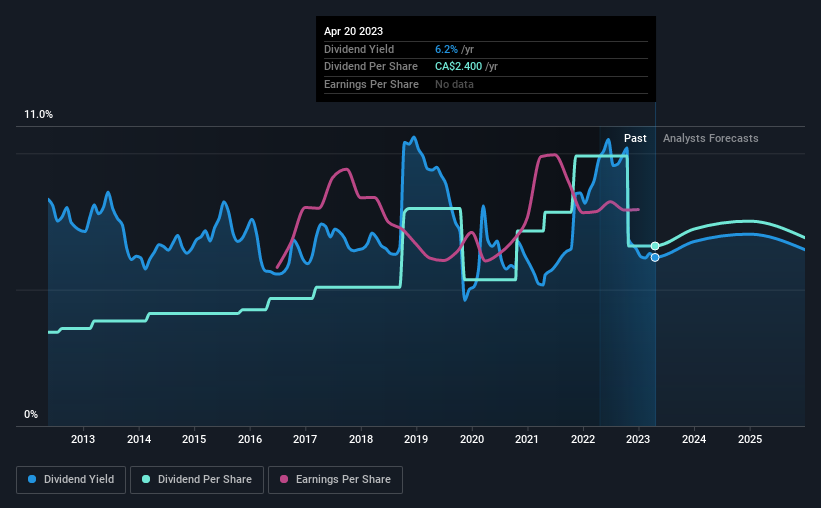Select the teal dividend per share data marker

pyautogui.click(x=655, y=246)
